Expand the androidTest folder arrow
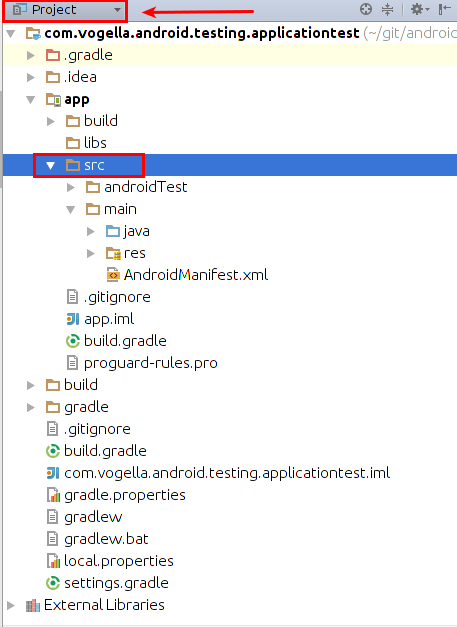Screen dimensions: 457x627 (x=71, y=187)
